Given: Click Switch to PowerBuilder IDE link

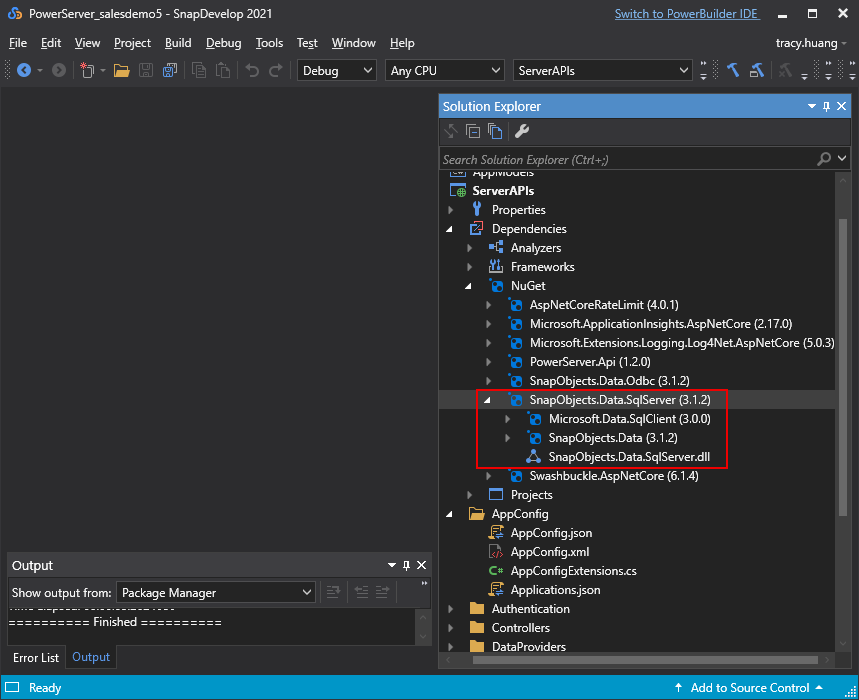Looking at the screenshot, I should click(x=687, y=14).
